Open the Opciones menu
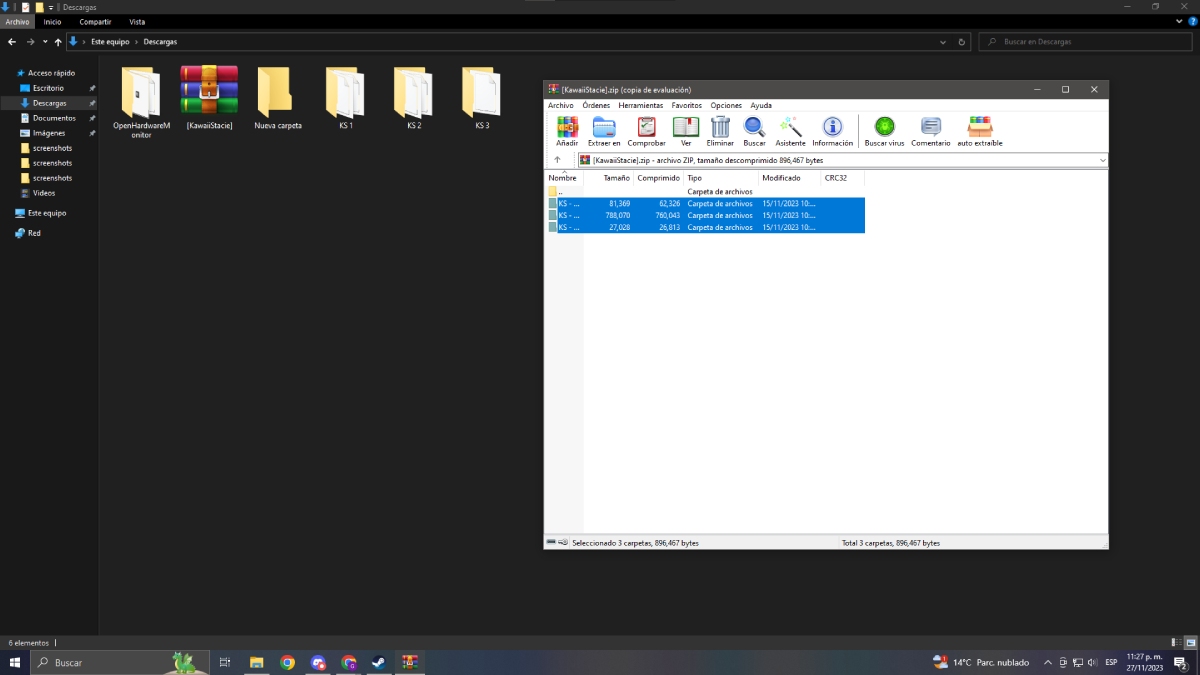The width and height of the screenshot is (1200, 675). coord(725,105)
